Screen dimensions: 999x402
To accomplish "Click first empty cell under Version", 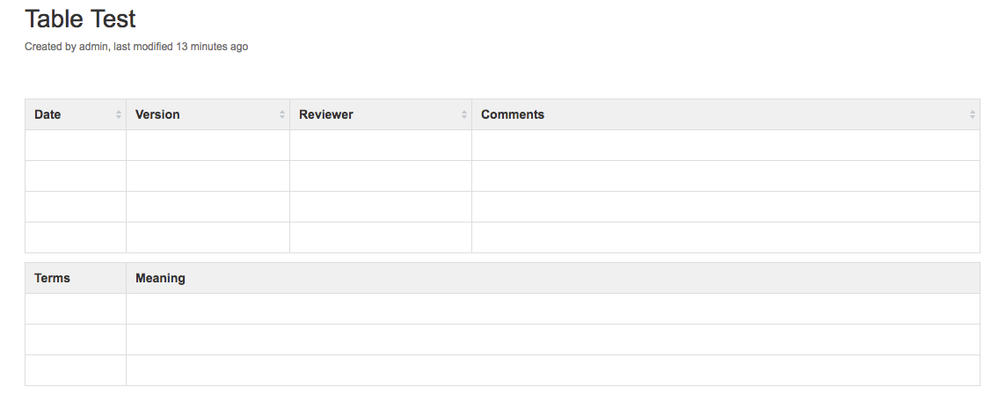I will pyautogui.click(x=208, y=145).
